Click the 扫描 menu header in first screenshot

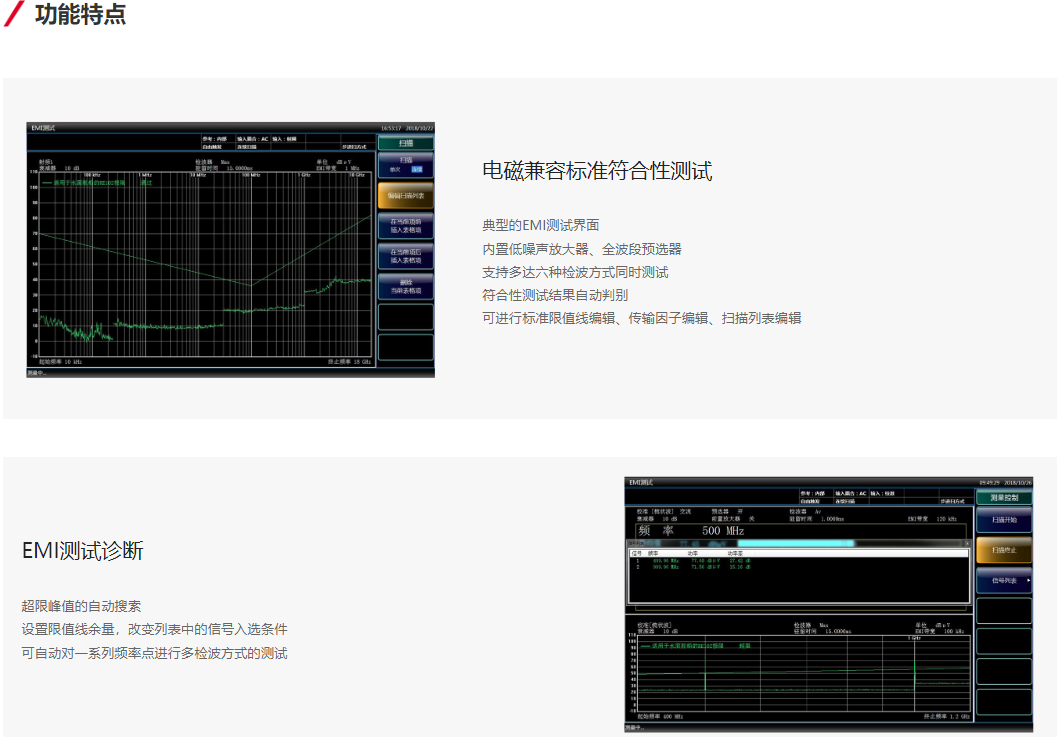(x=405, y=144)
